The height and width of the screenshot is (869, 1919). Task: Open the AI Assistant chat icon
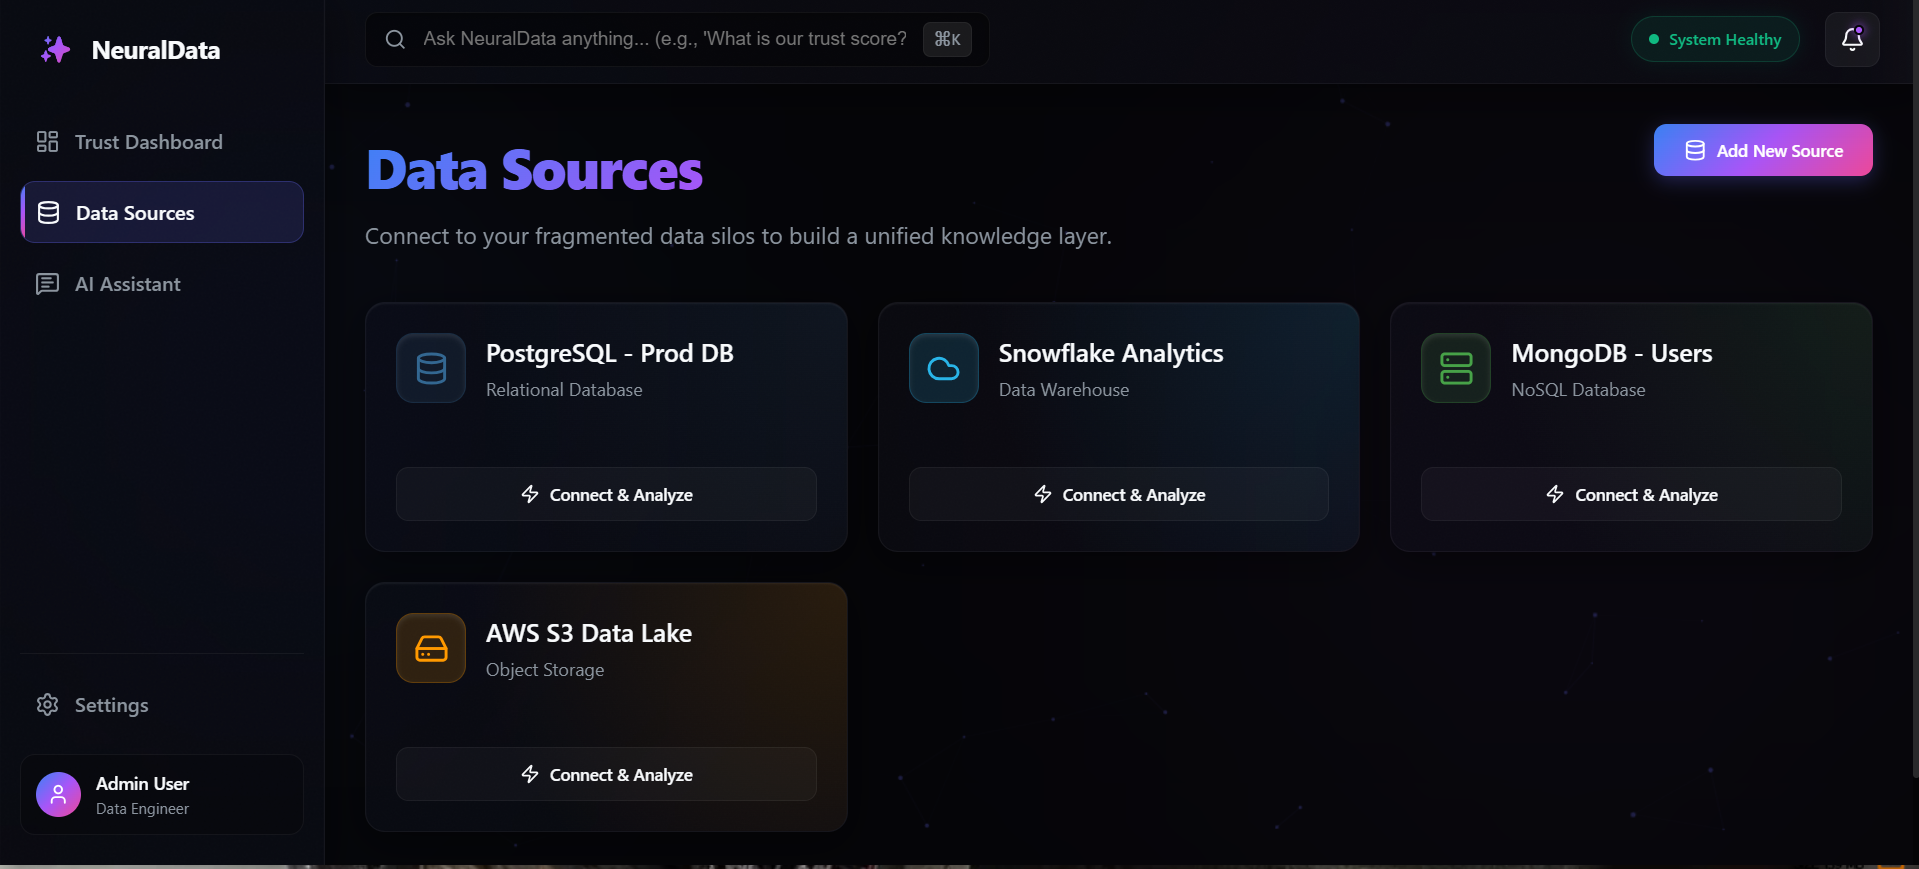[x=48, y=284]
